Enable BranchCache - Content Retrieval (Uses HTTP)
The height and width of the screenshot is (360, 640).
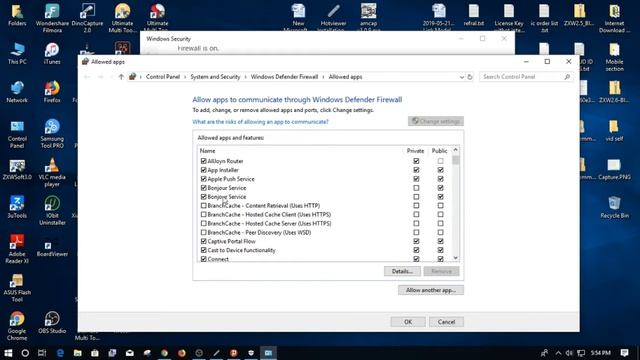[x=203, y=206]
